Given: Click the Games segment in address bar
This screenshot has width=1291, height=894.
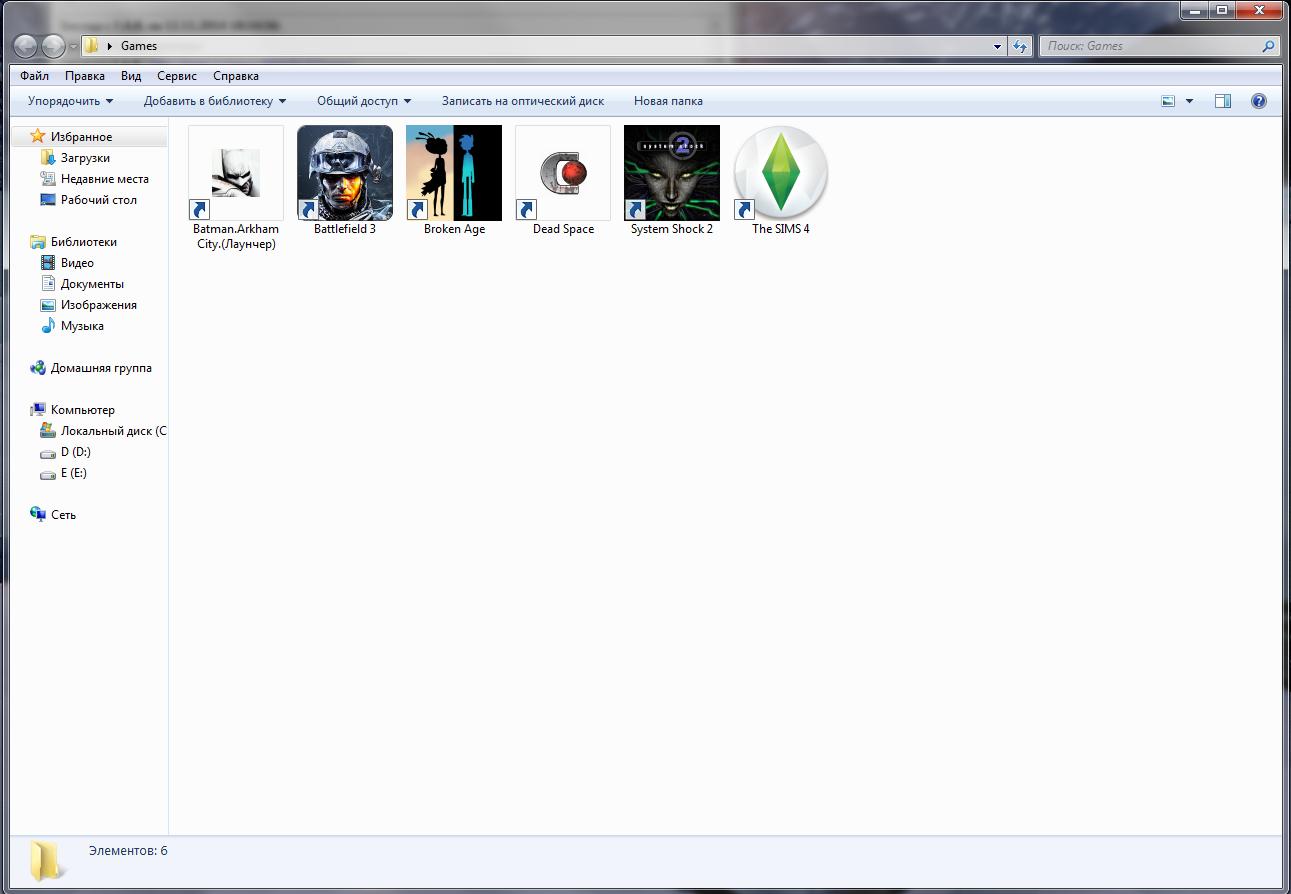Looking at the screenshot, I should (x=139, y=46).
